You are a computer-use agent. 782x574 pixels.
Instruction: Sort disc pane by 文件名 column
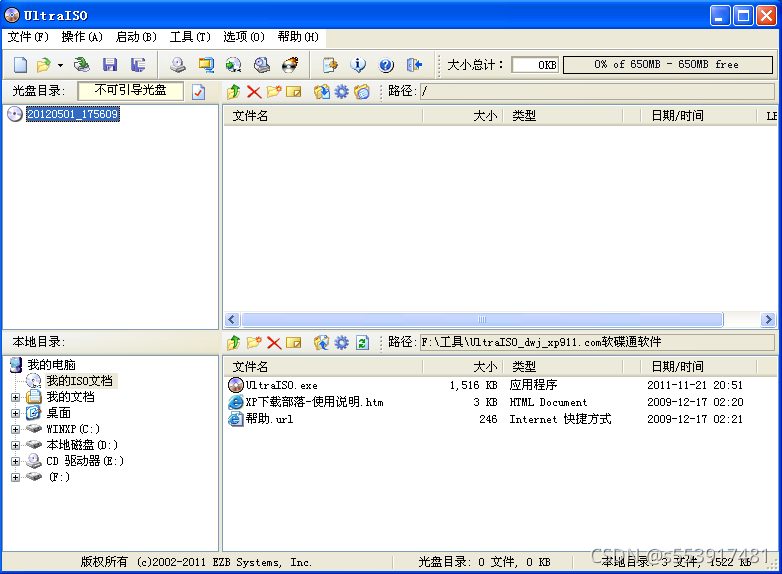[x=323, y=116]
